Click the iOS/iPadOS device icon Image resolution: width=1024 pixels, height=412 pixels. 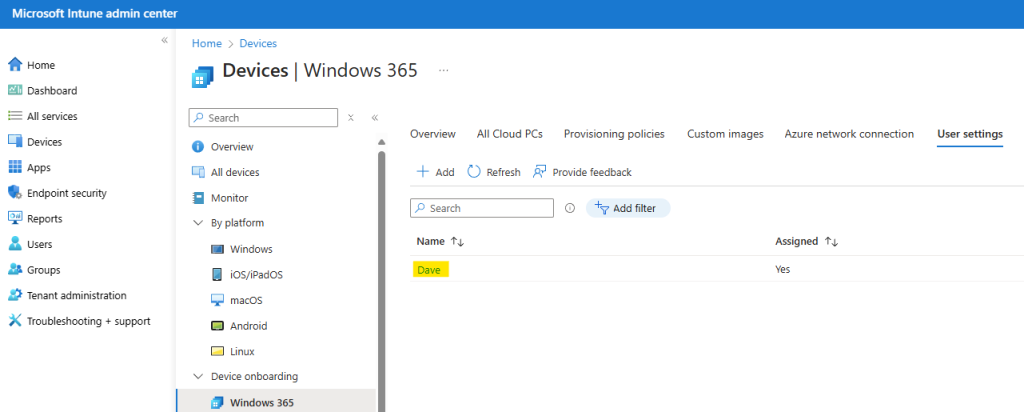click(217, 274)
